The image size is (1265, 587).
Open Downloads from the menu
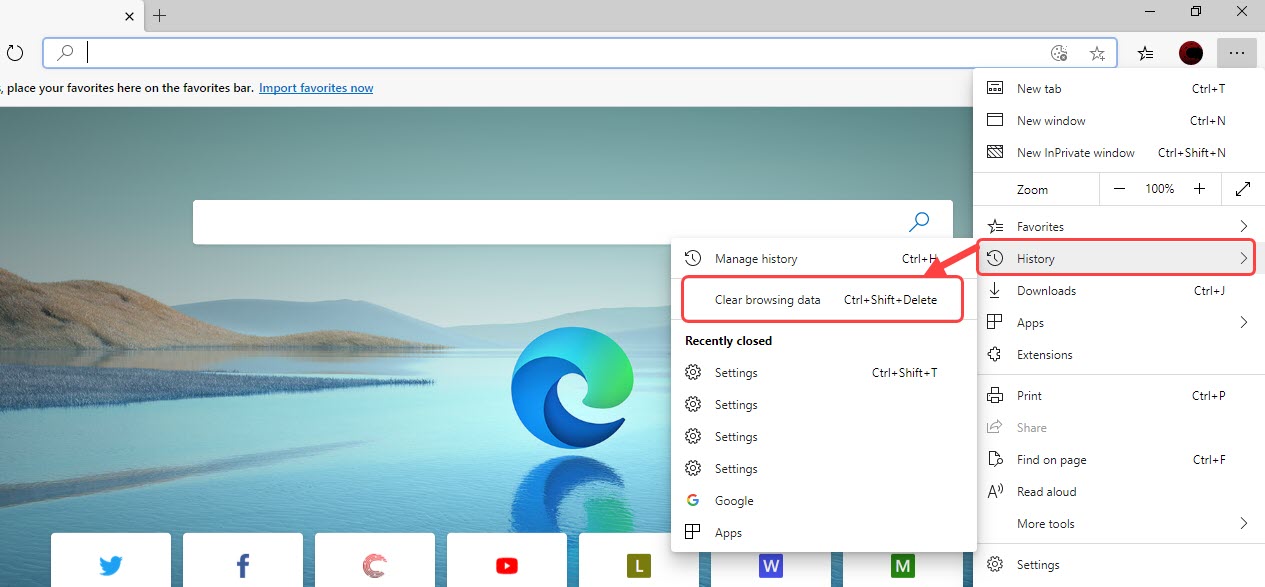tap(1118, 291)
